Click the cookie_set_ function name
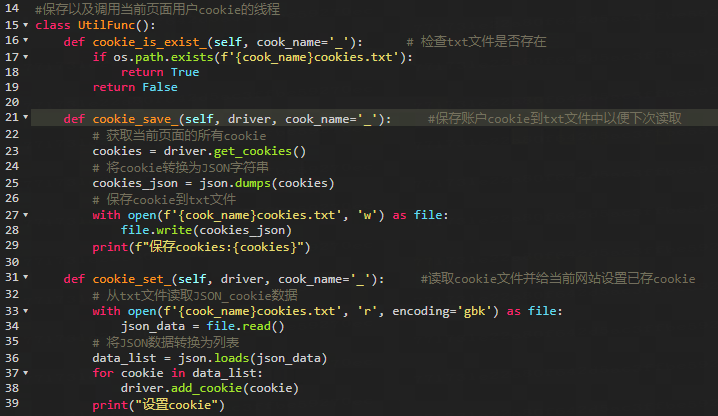The height and width of the screenshot is (416, 718). [131, 279]
